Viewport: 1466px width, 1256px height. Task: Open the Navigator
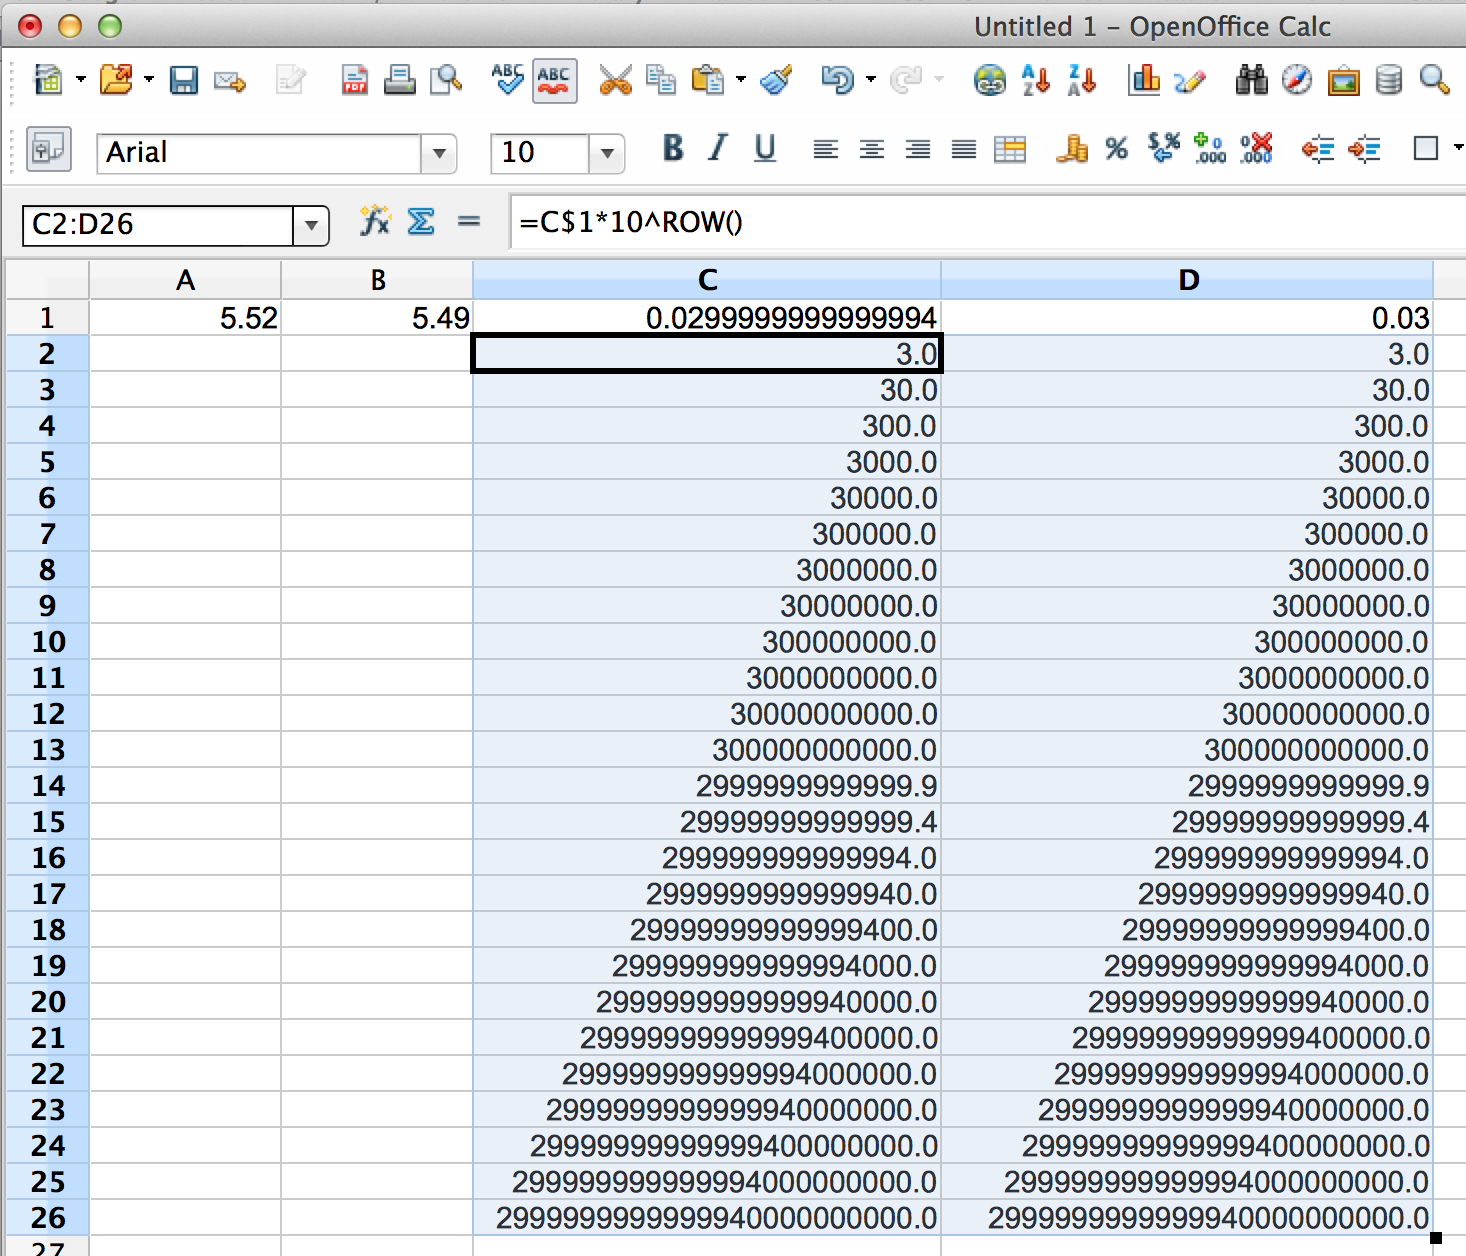click(x=1294, y=80)
